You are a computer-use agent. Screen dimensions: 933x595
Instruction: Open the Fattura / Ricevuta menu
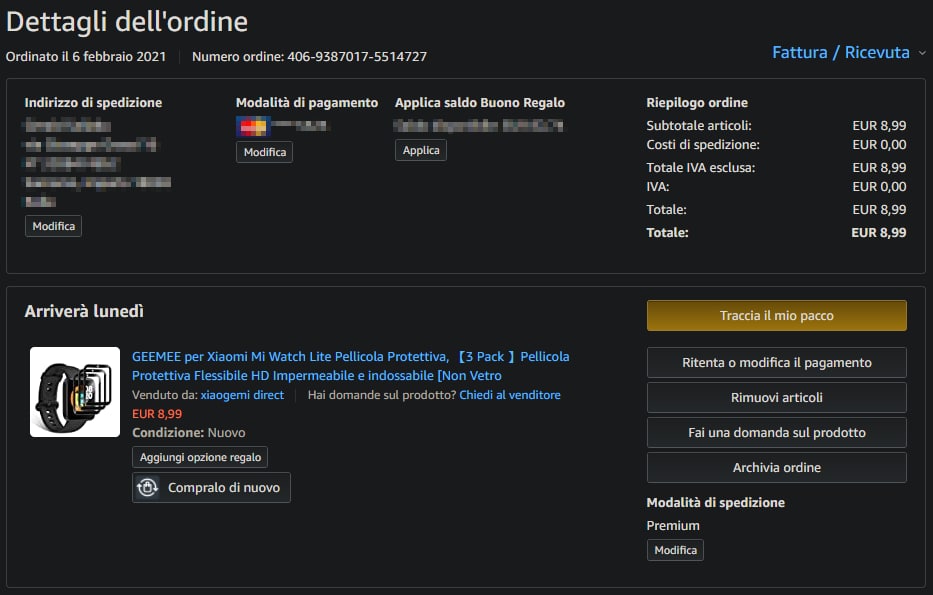tap(840, 52)
